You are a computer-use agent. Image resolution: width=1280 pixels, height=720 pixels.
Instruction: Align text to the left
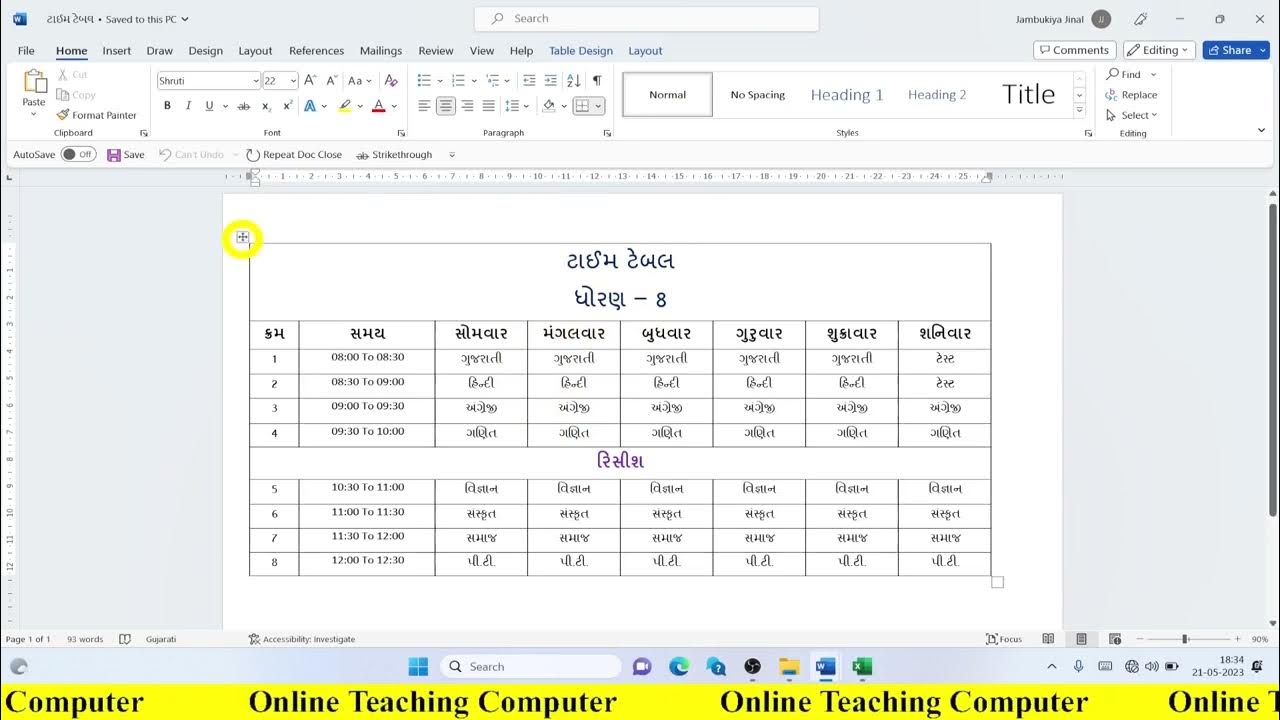click(x=424, y=106)
